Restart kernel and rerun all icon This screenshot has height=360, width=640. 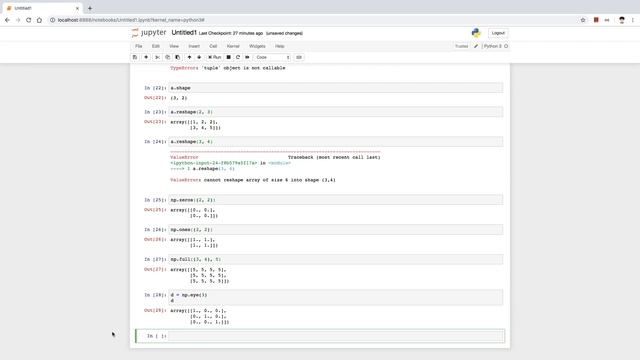(x=247, y=57)
